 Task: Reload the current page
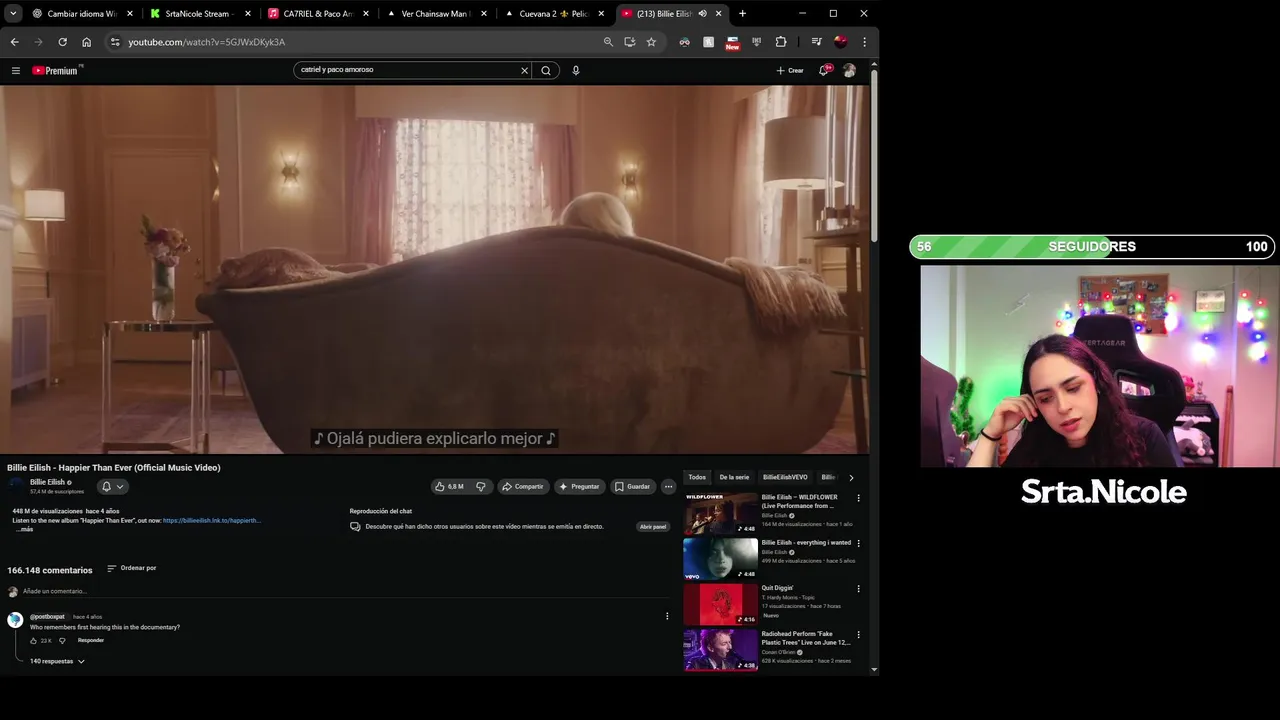tap(62, 42)
